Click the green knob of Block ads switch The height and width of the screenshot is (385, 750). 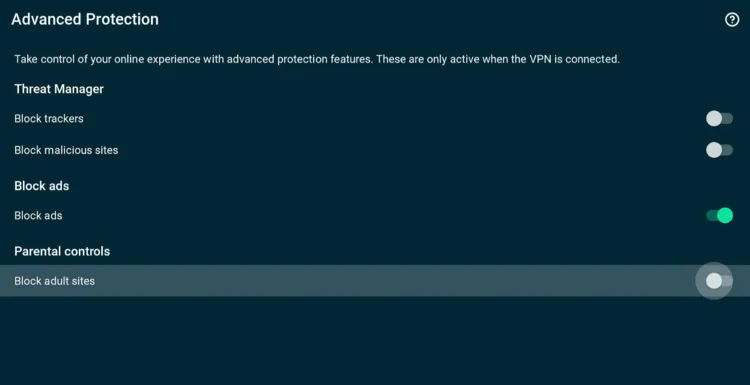coord(725,216)
